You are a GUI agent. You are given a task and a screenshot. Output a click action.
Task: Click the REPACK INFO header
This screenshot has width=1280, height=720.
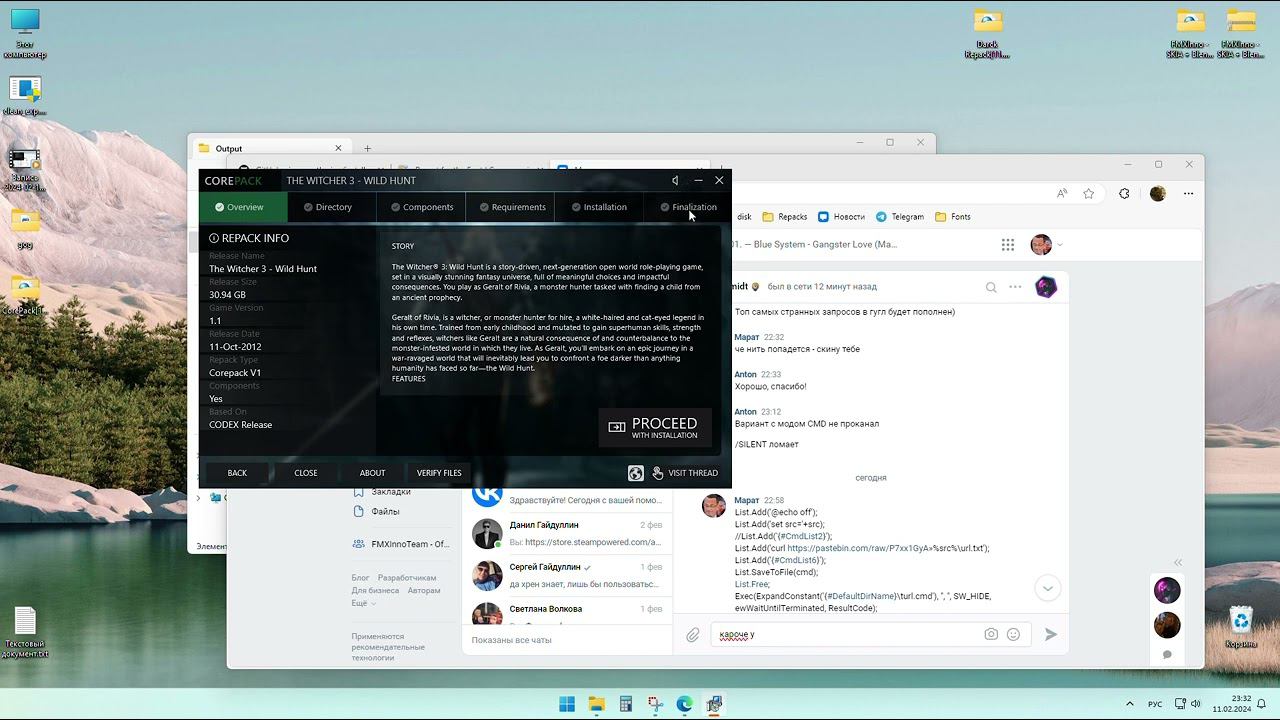tap(249, 238)
